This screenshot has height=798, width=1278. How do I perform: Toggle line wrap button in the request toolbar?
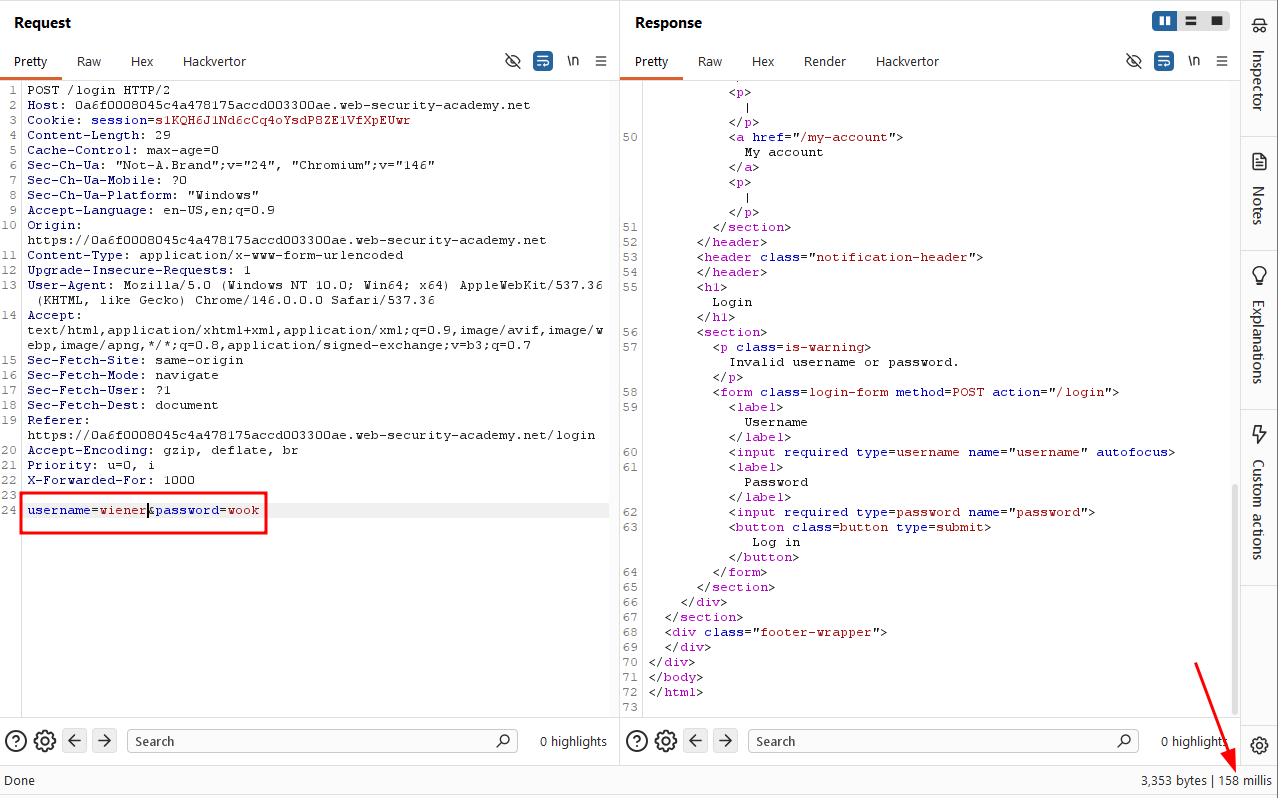tap(543, 61)
